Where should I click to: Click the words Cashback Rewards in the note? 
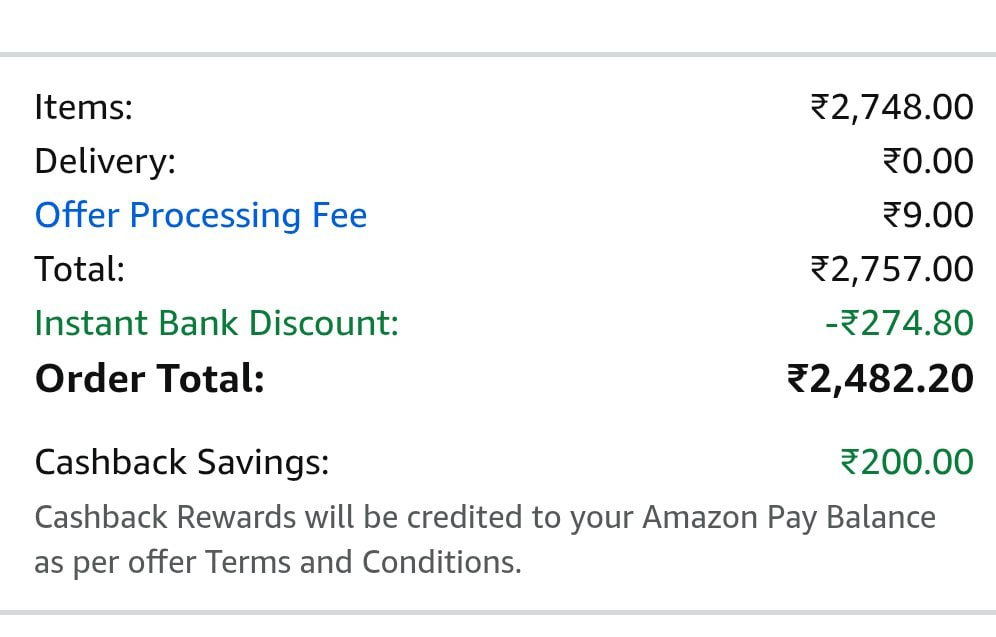click(x=165, y=517)
